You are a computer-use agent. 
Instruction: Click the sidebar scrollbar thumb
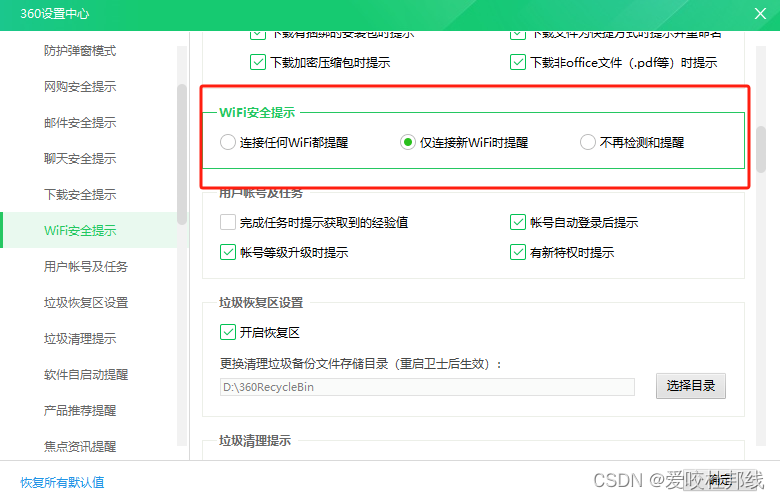[x=182, y=154]
